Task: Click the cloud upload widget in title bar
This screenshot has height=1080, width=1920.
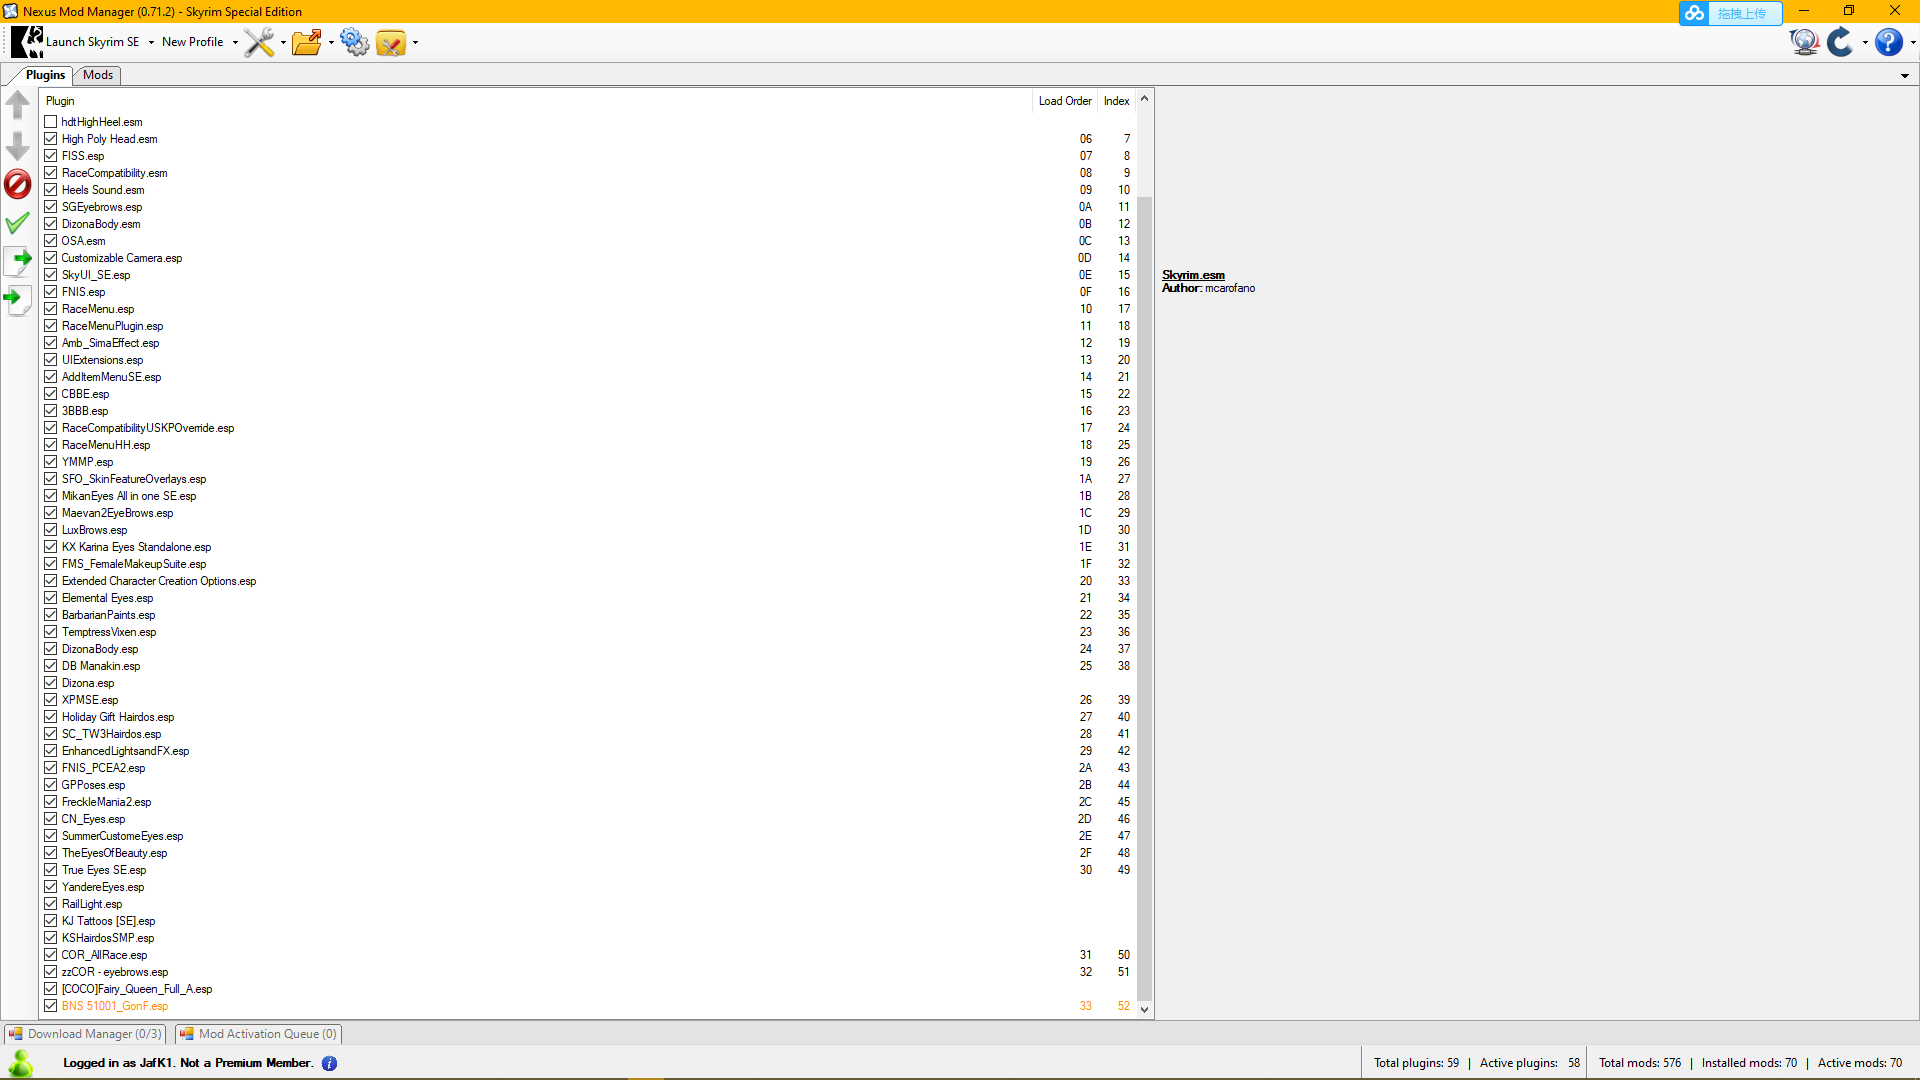Action: click(x=1730, y=13)
